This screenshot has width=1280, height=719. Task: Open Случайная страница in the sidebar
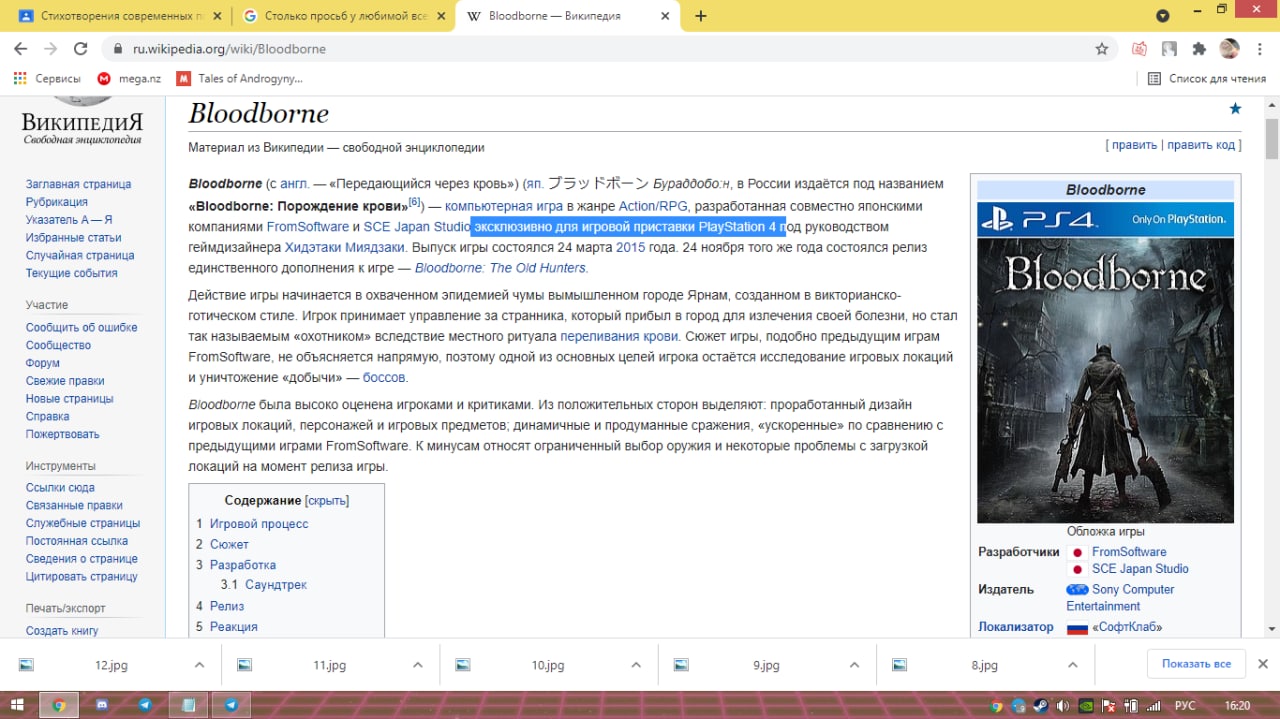[80, 255]
